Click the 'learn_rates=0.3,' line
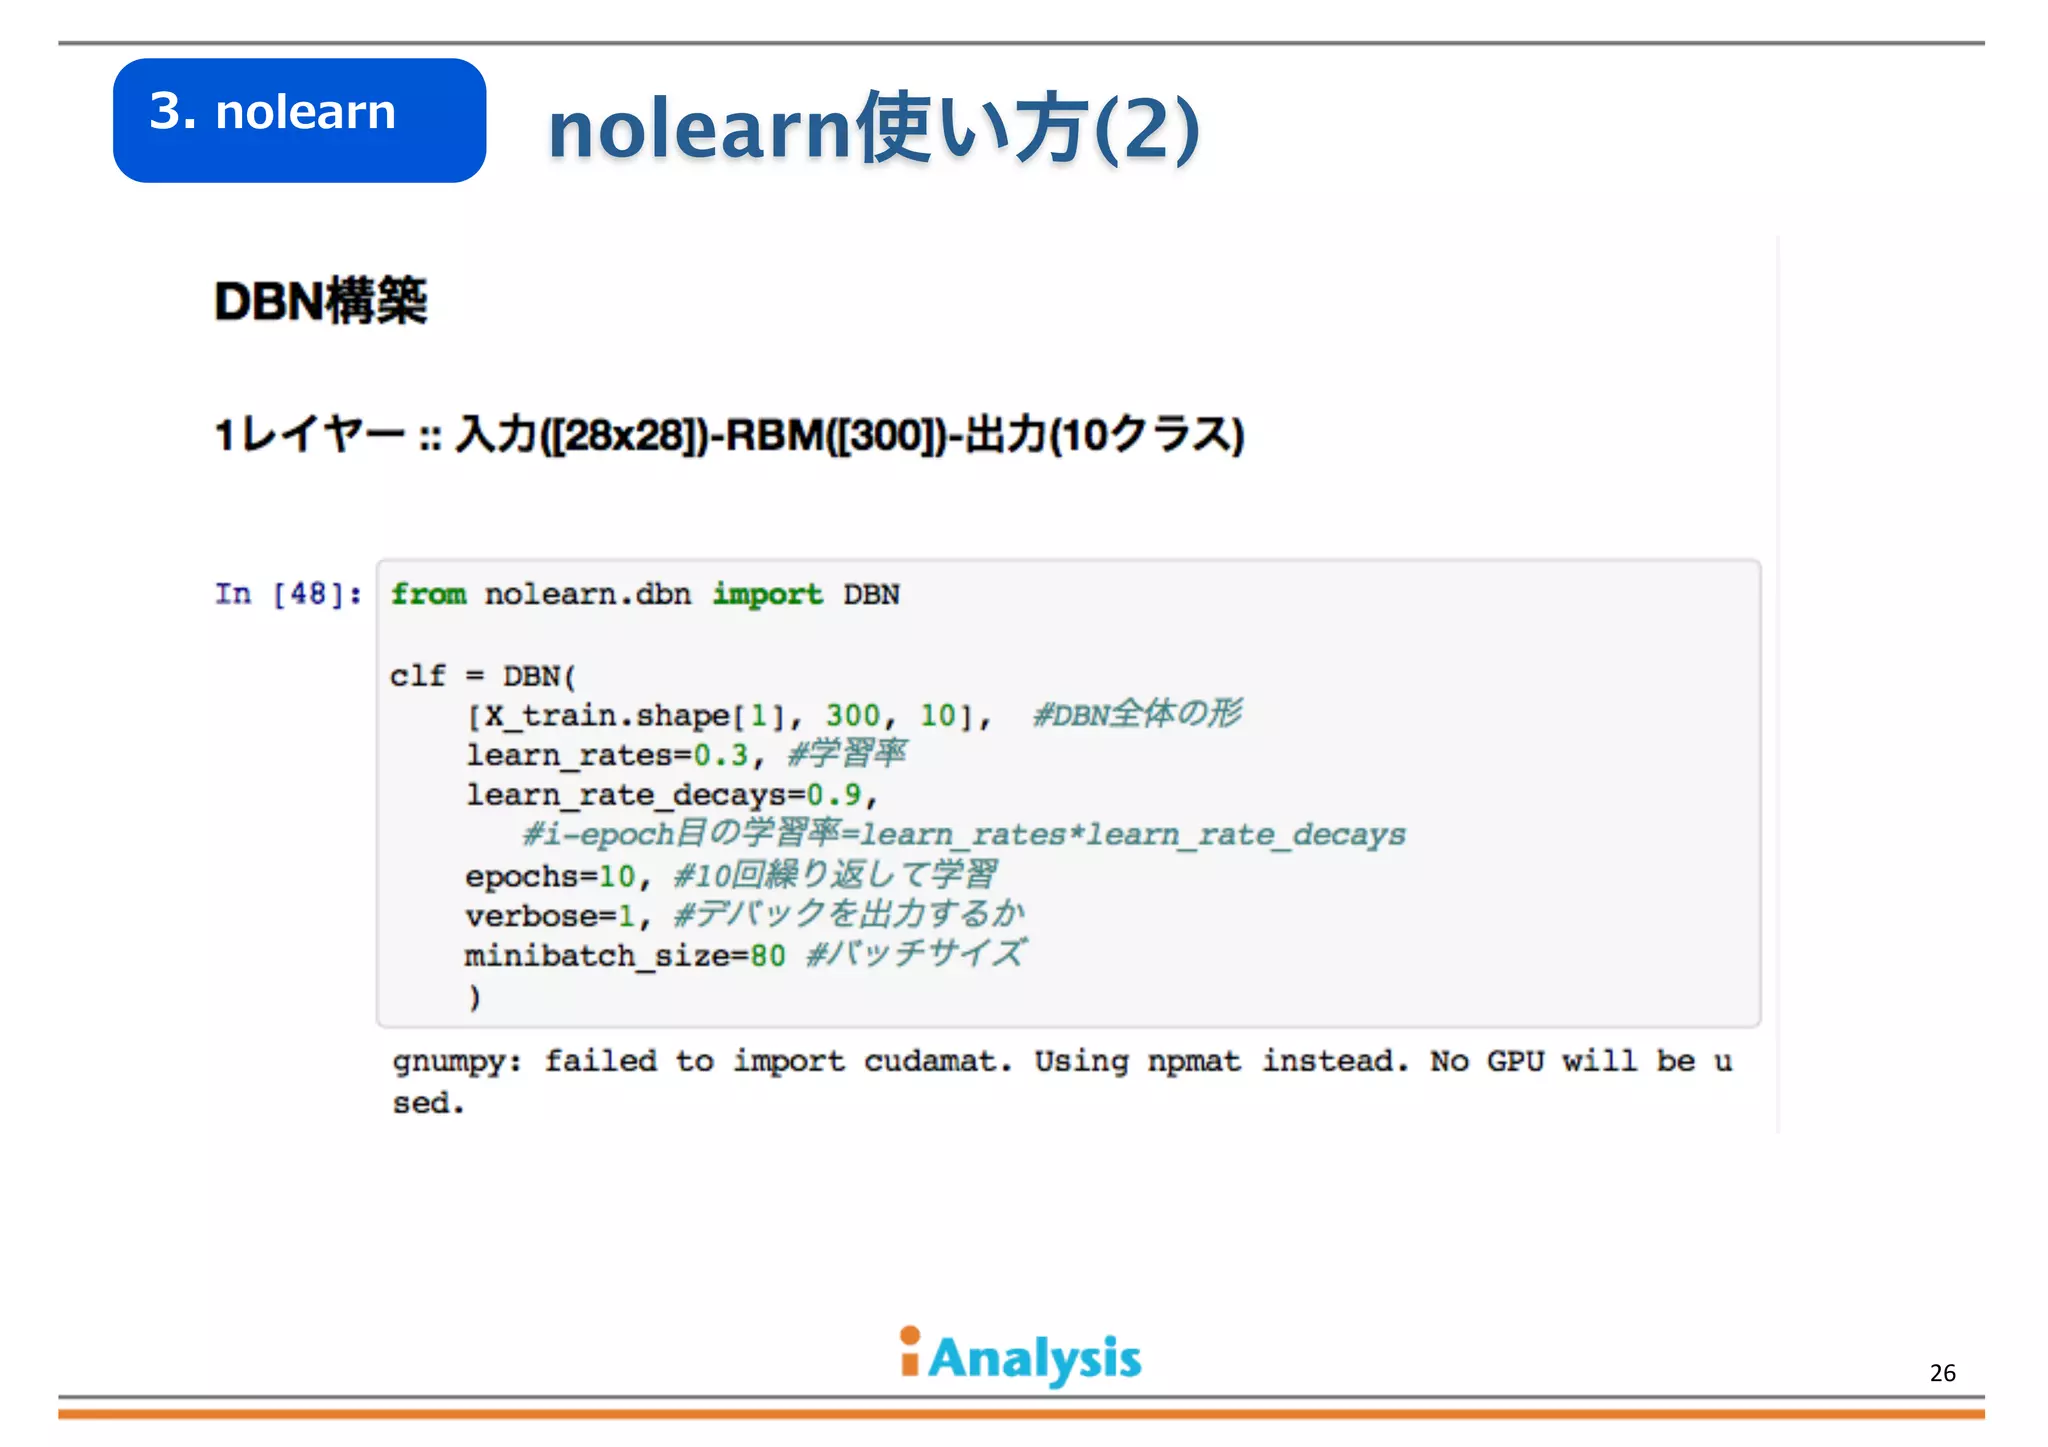 [615, 755]
